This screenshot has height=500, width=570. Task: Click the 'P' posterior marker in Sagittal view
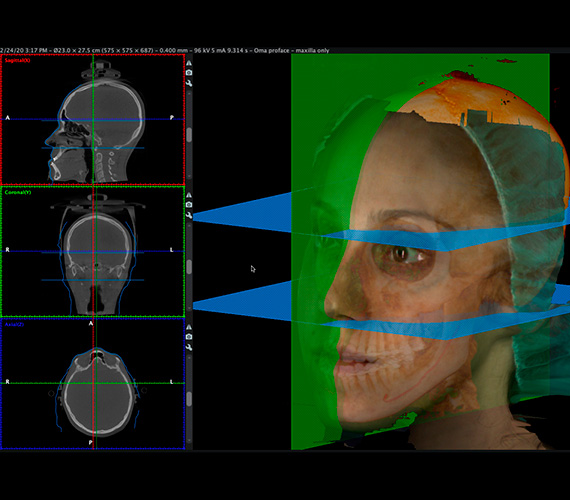point(172,118)
